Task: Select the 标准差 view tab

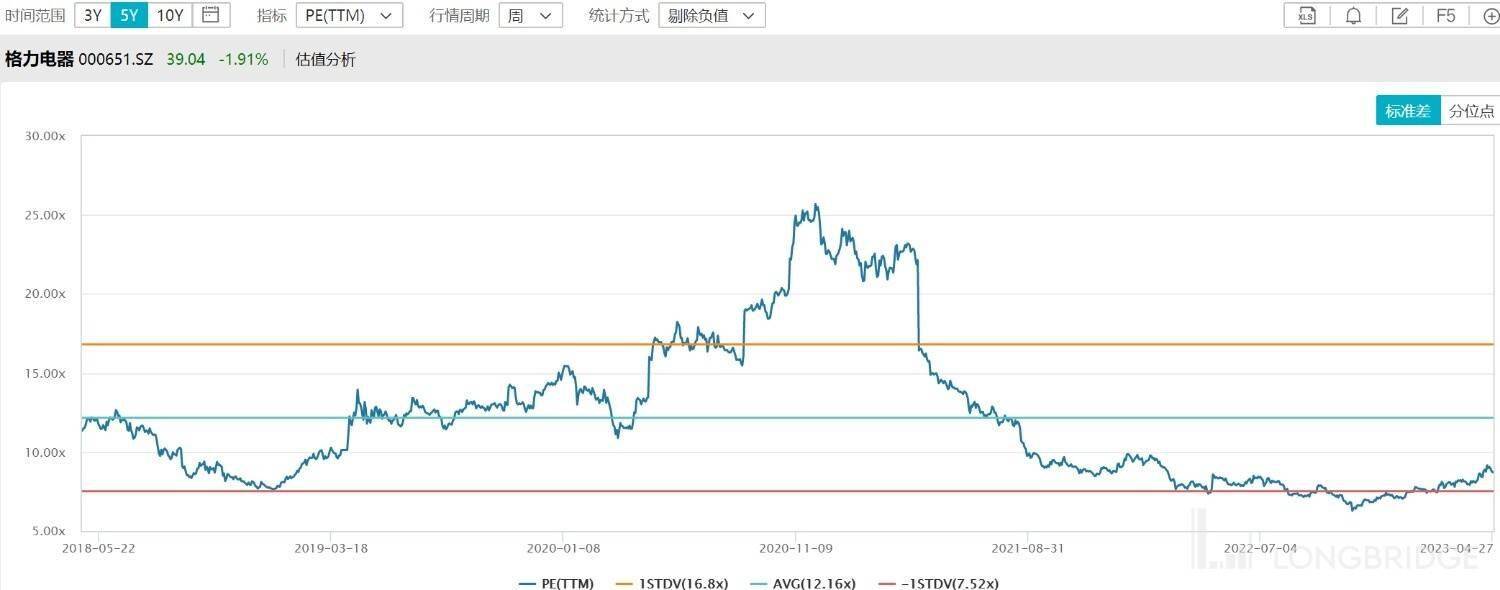Action: pos(1408,111)
